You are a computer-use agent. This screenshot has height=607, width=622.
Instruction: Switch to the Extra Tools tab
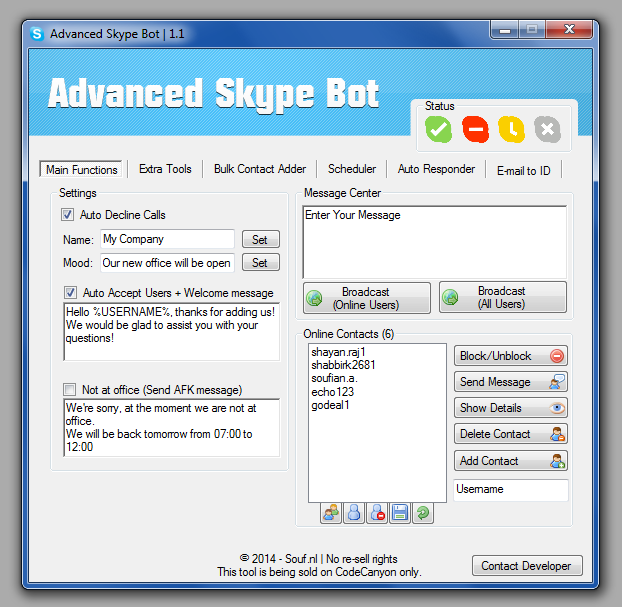point(165,169)
